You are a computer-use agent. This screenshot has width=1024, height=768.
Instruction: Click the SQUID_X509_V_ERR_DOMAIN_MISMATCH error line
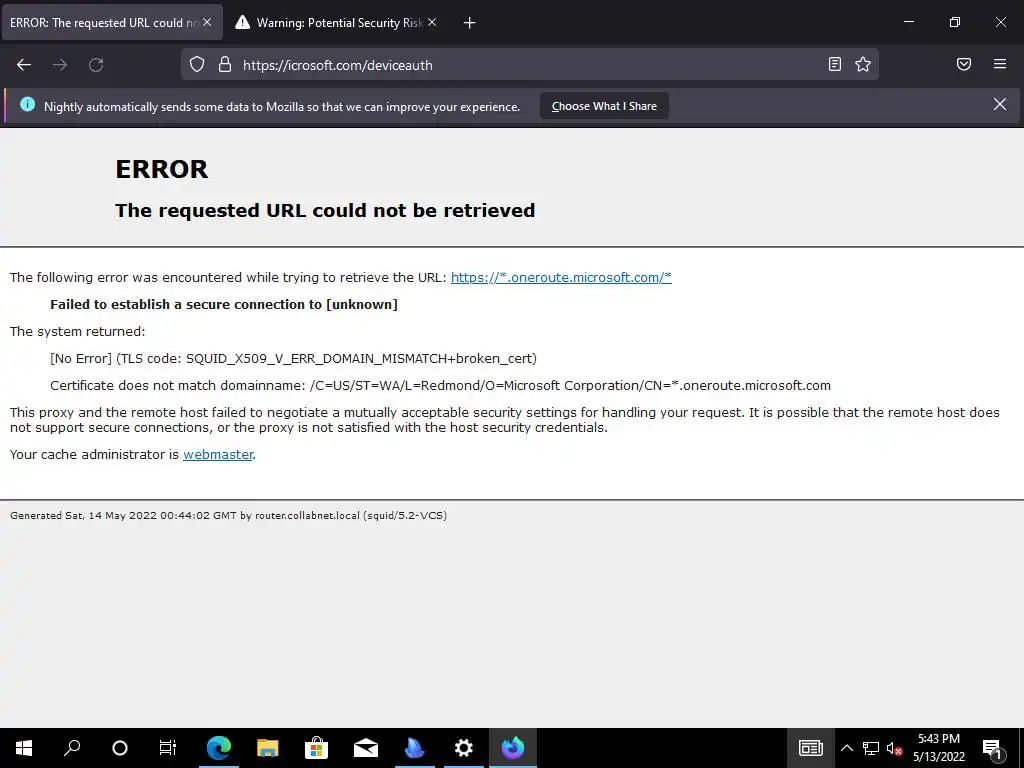[x=293, y=359]
